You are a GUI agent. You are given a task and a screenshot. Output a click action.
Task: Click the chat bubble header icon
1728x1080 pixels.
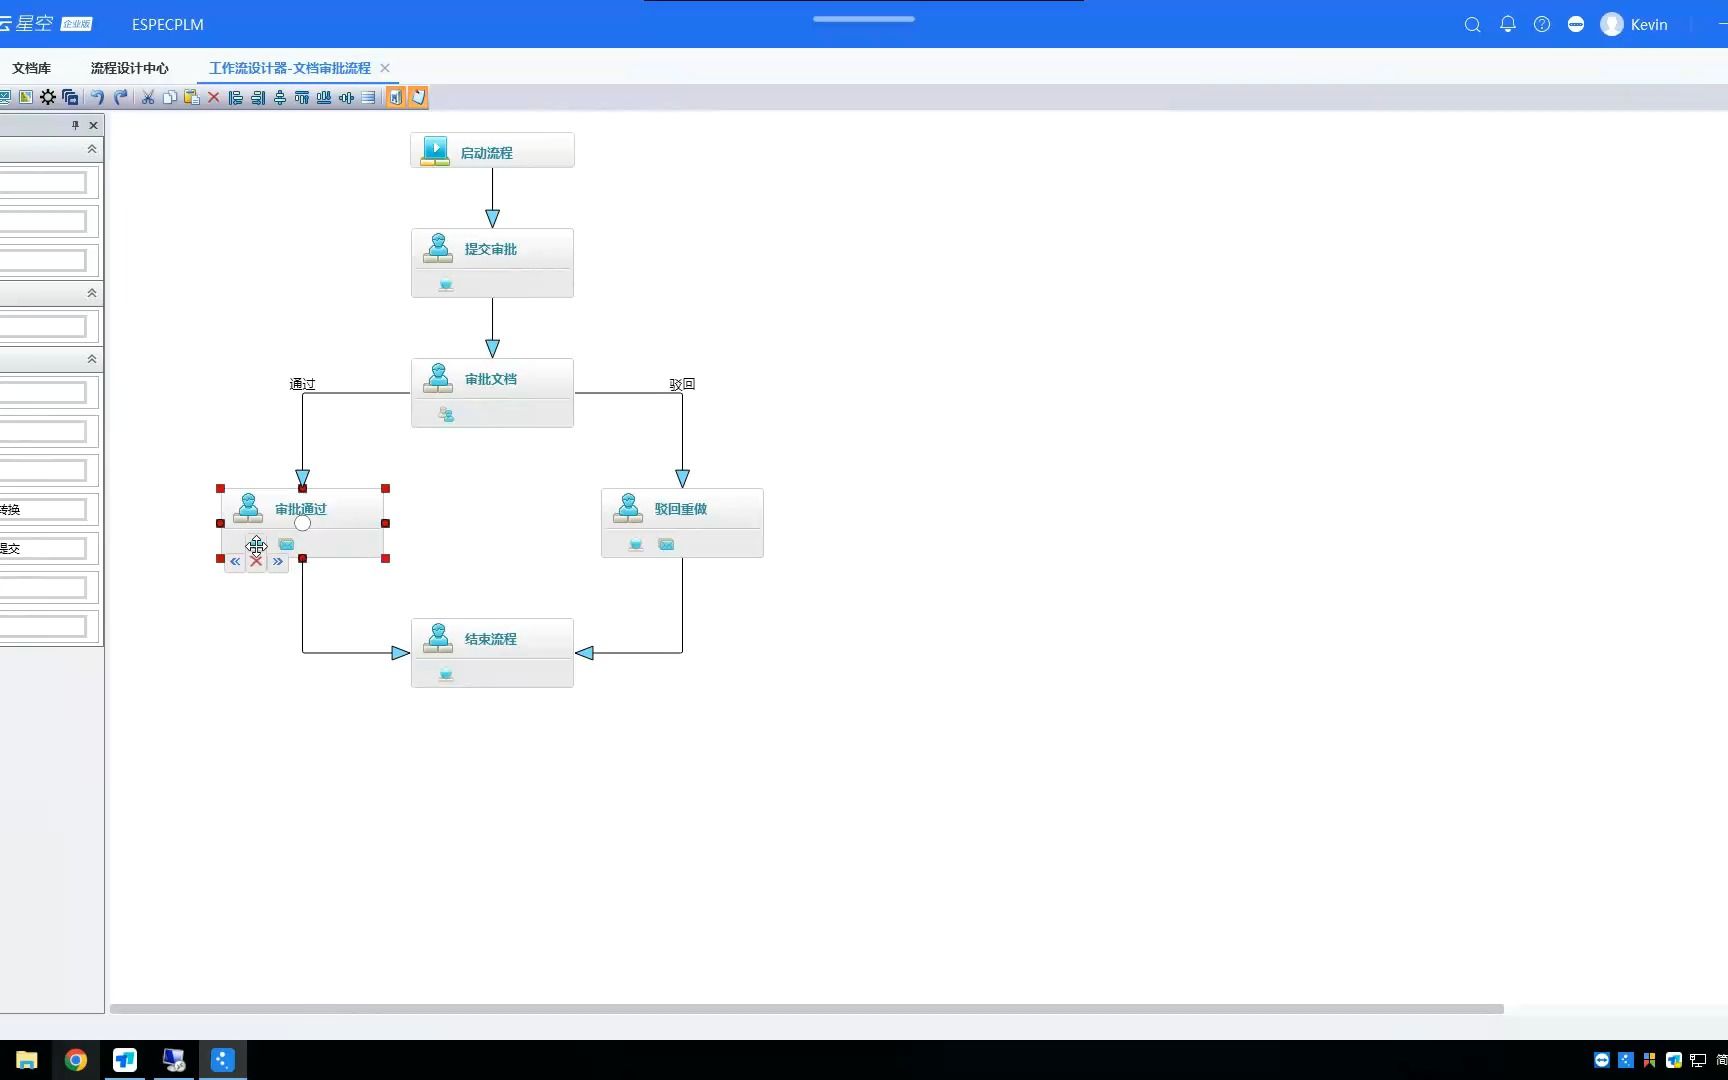(x=1576, y=24)
